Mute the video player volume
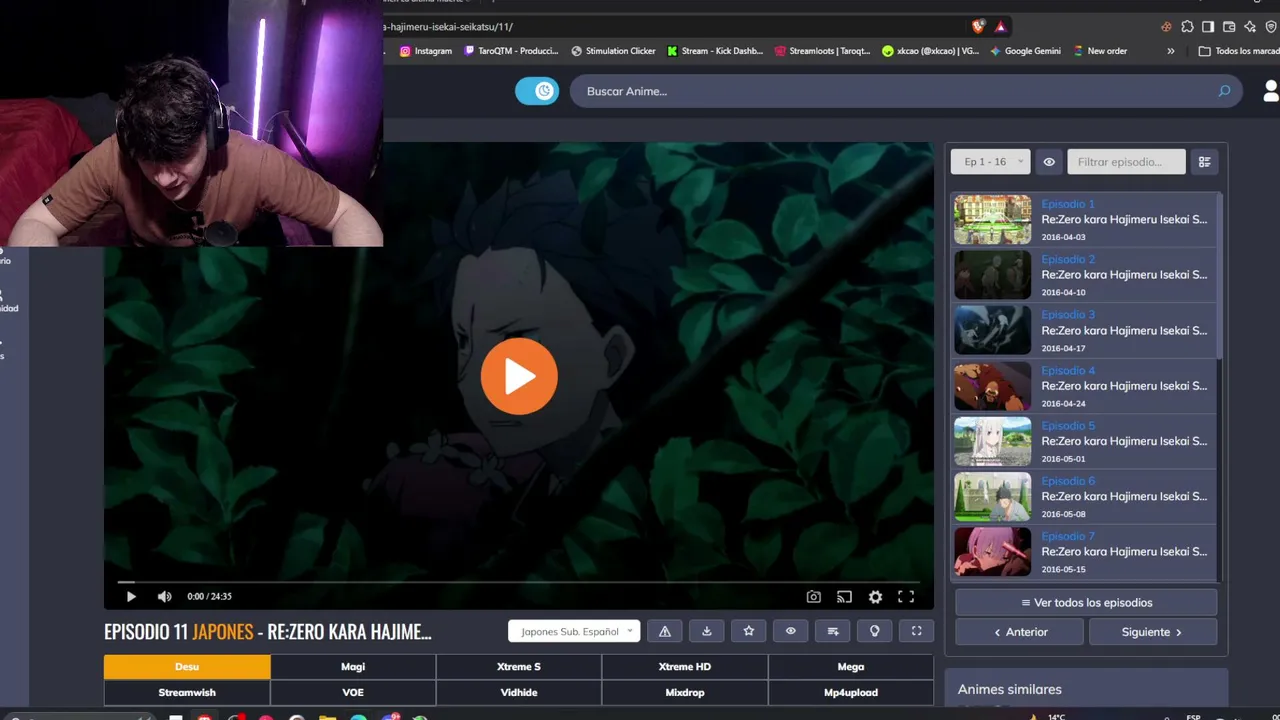This screenshot has height=720, width=1280. pos(165,597)
